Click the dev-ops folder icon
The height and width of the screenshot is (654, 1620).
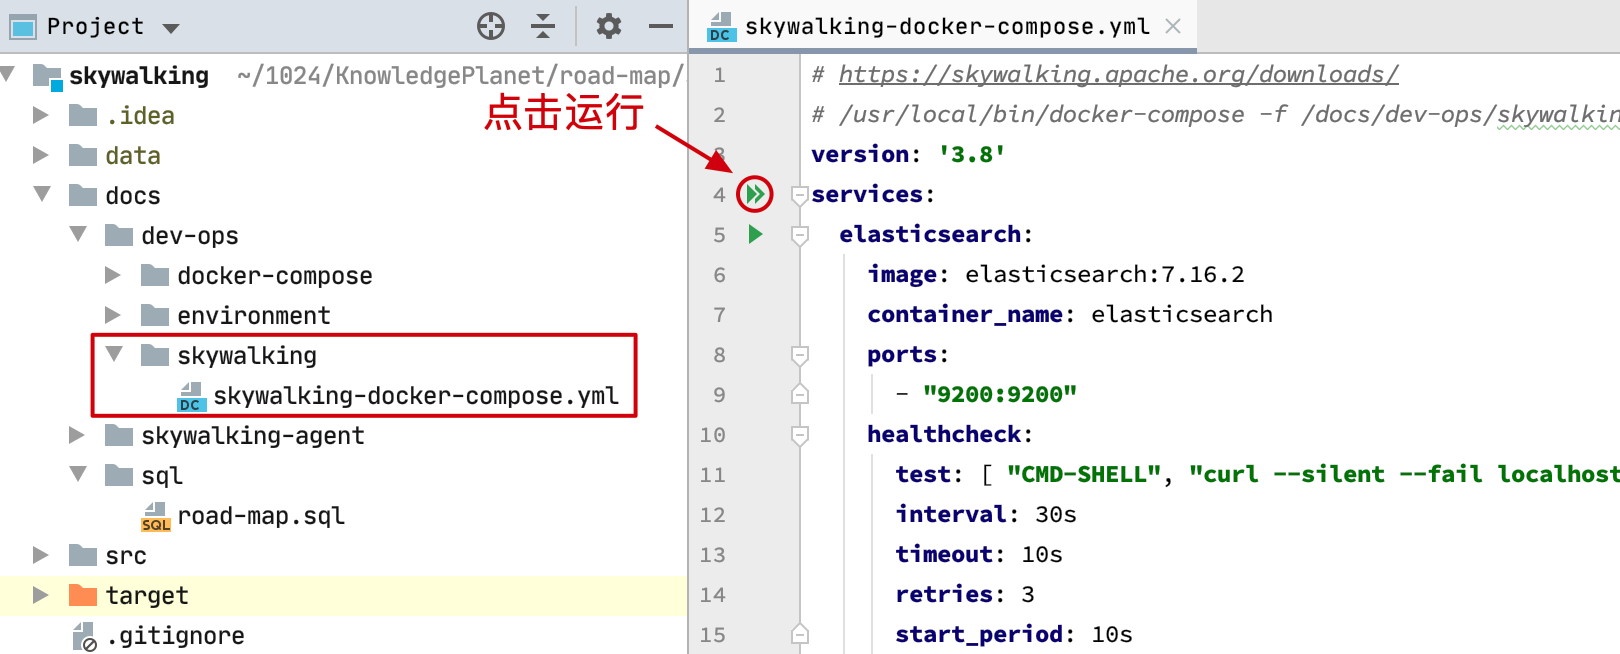pos(119,236)
